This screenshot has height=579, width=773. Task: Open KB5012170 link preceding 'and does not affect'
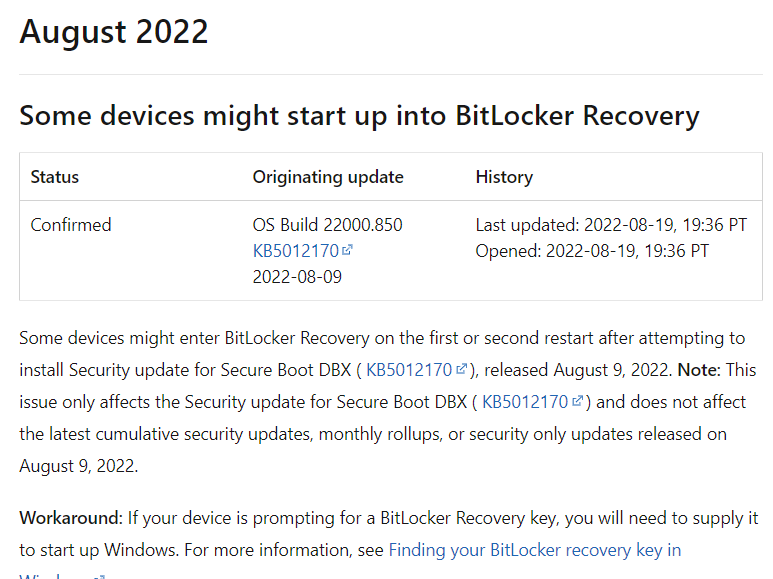pos(525,403)
